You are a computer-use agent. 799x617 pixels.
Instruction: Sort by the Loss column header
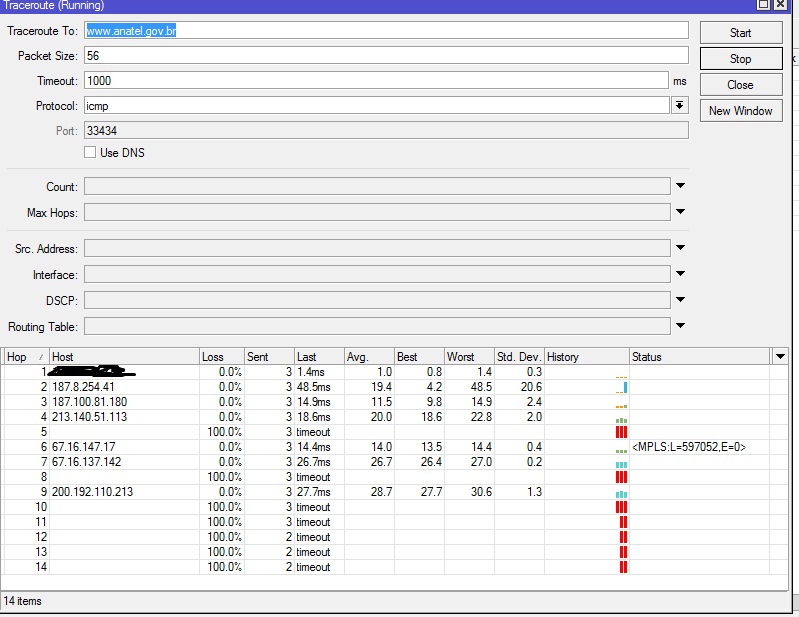[x=222, y=357]
